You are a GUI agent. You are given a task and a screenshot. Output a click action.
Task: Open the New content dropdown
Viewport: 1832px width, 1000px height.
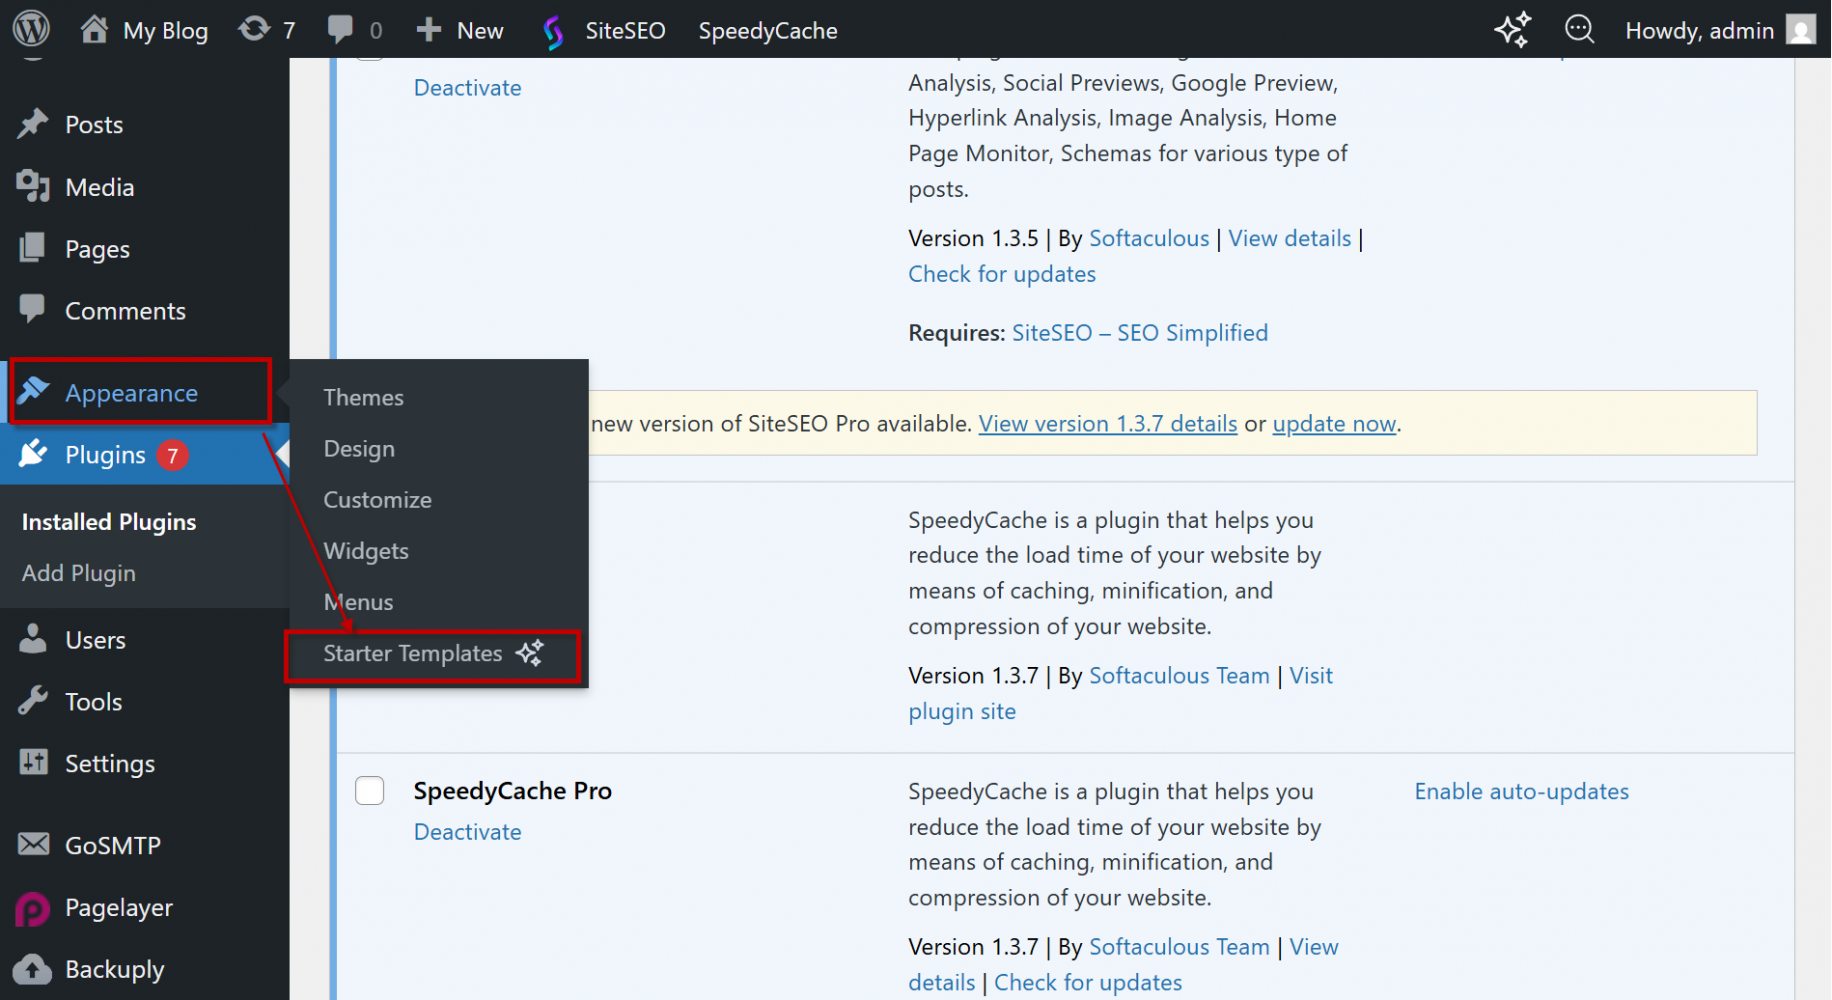[460, 30]
